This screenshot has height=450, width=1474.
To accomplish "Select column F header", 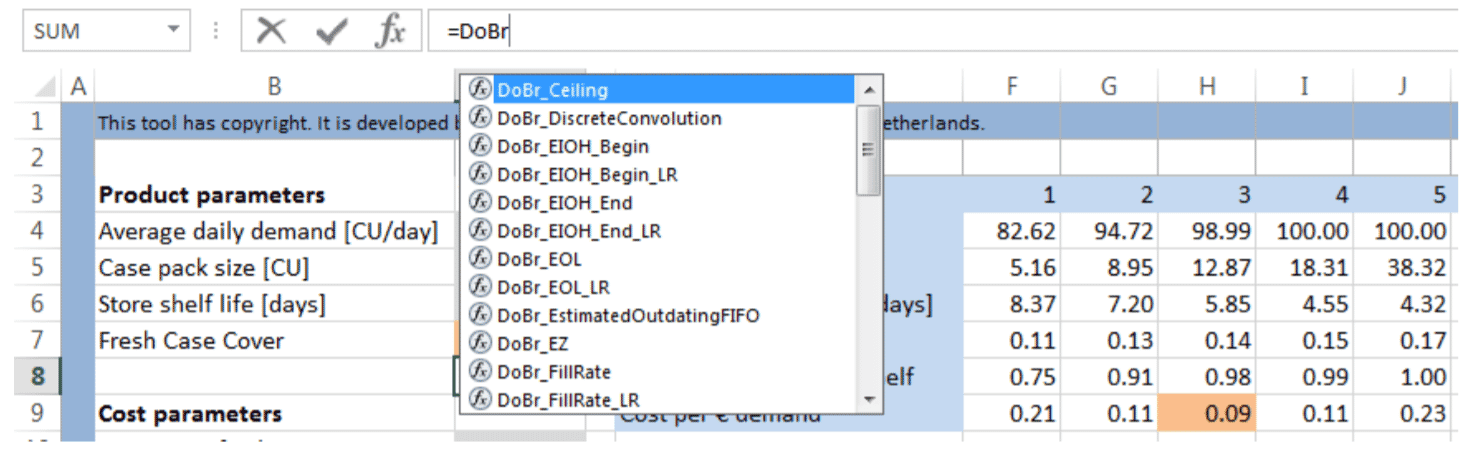I will 1012,87.
